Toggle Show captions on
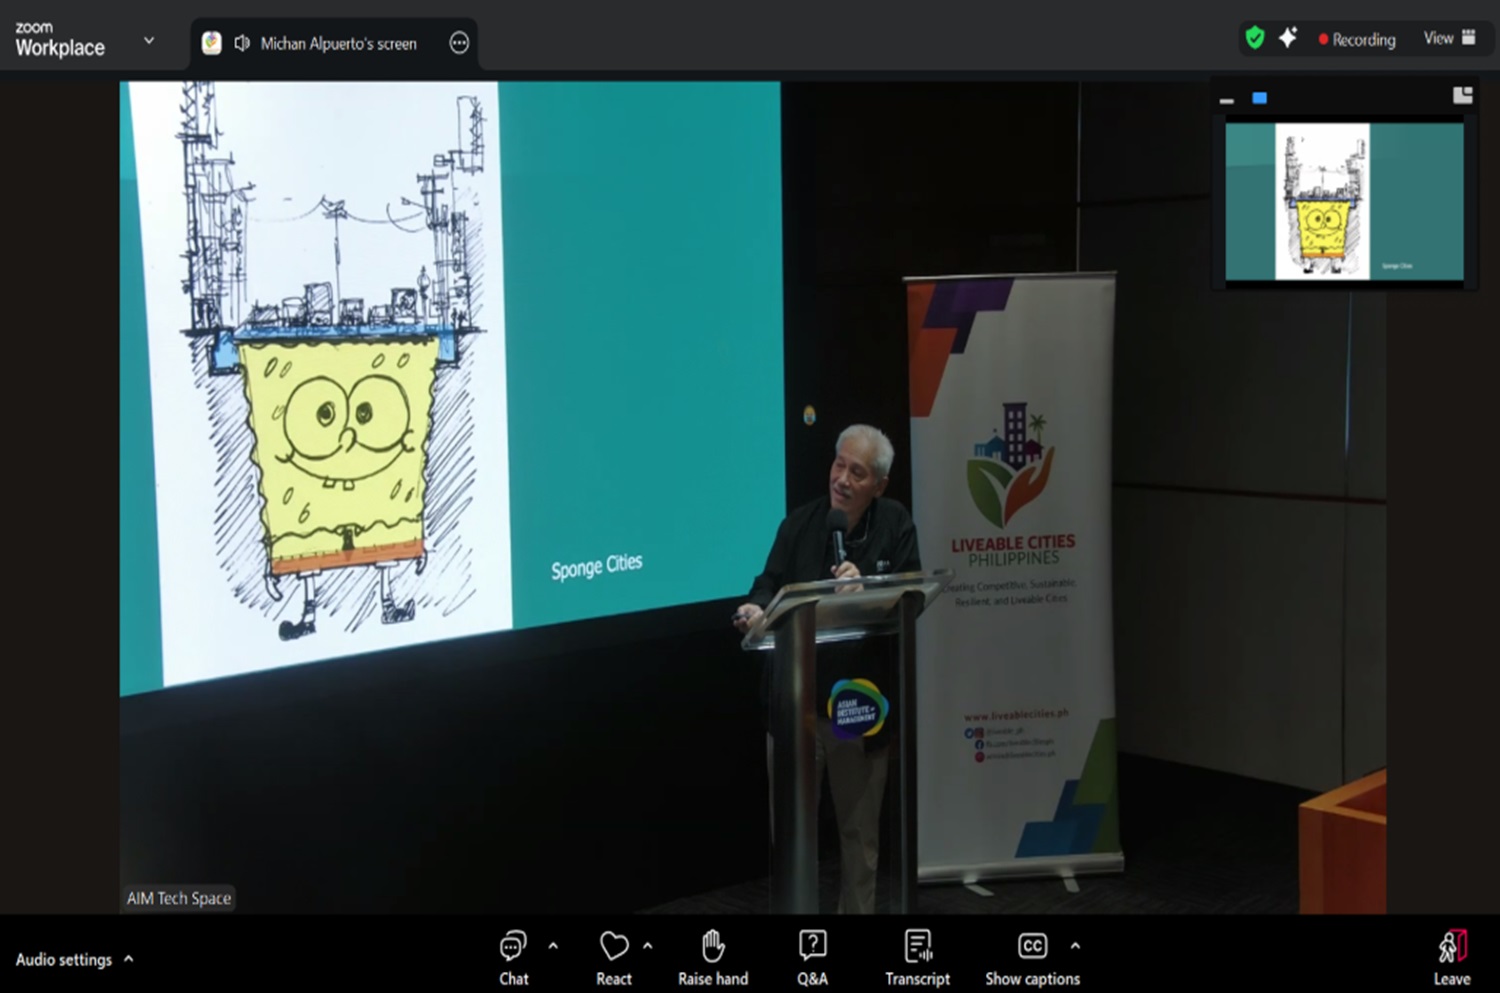 (x=1032, y=957)
